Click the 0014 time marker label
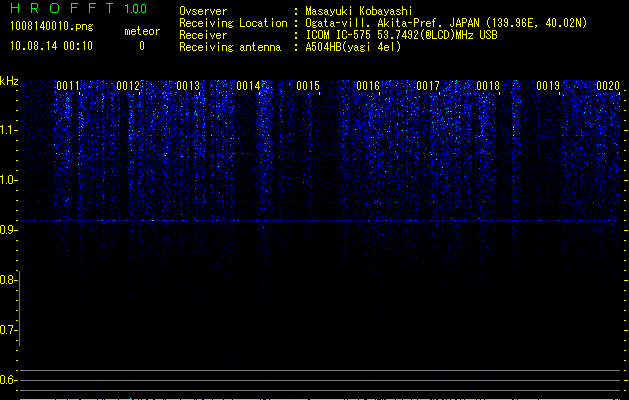This screenshot has height=400, width=629. pos(248,86)
